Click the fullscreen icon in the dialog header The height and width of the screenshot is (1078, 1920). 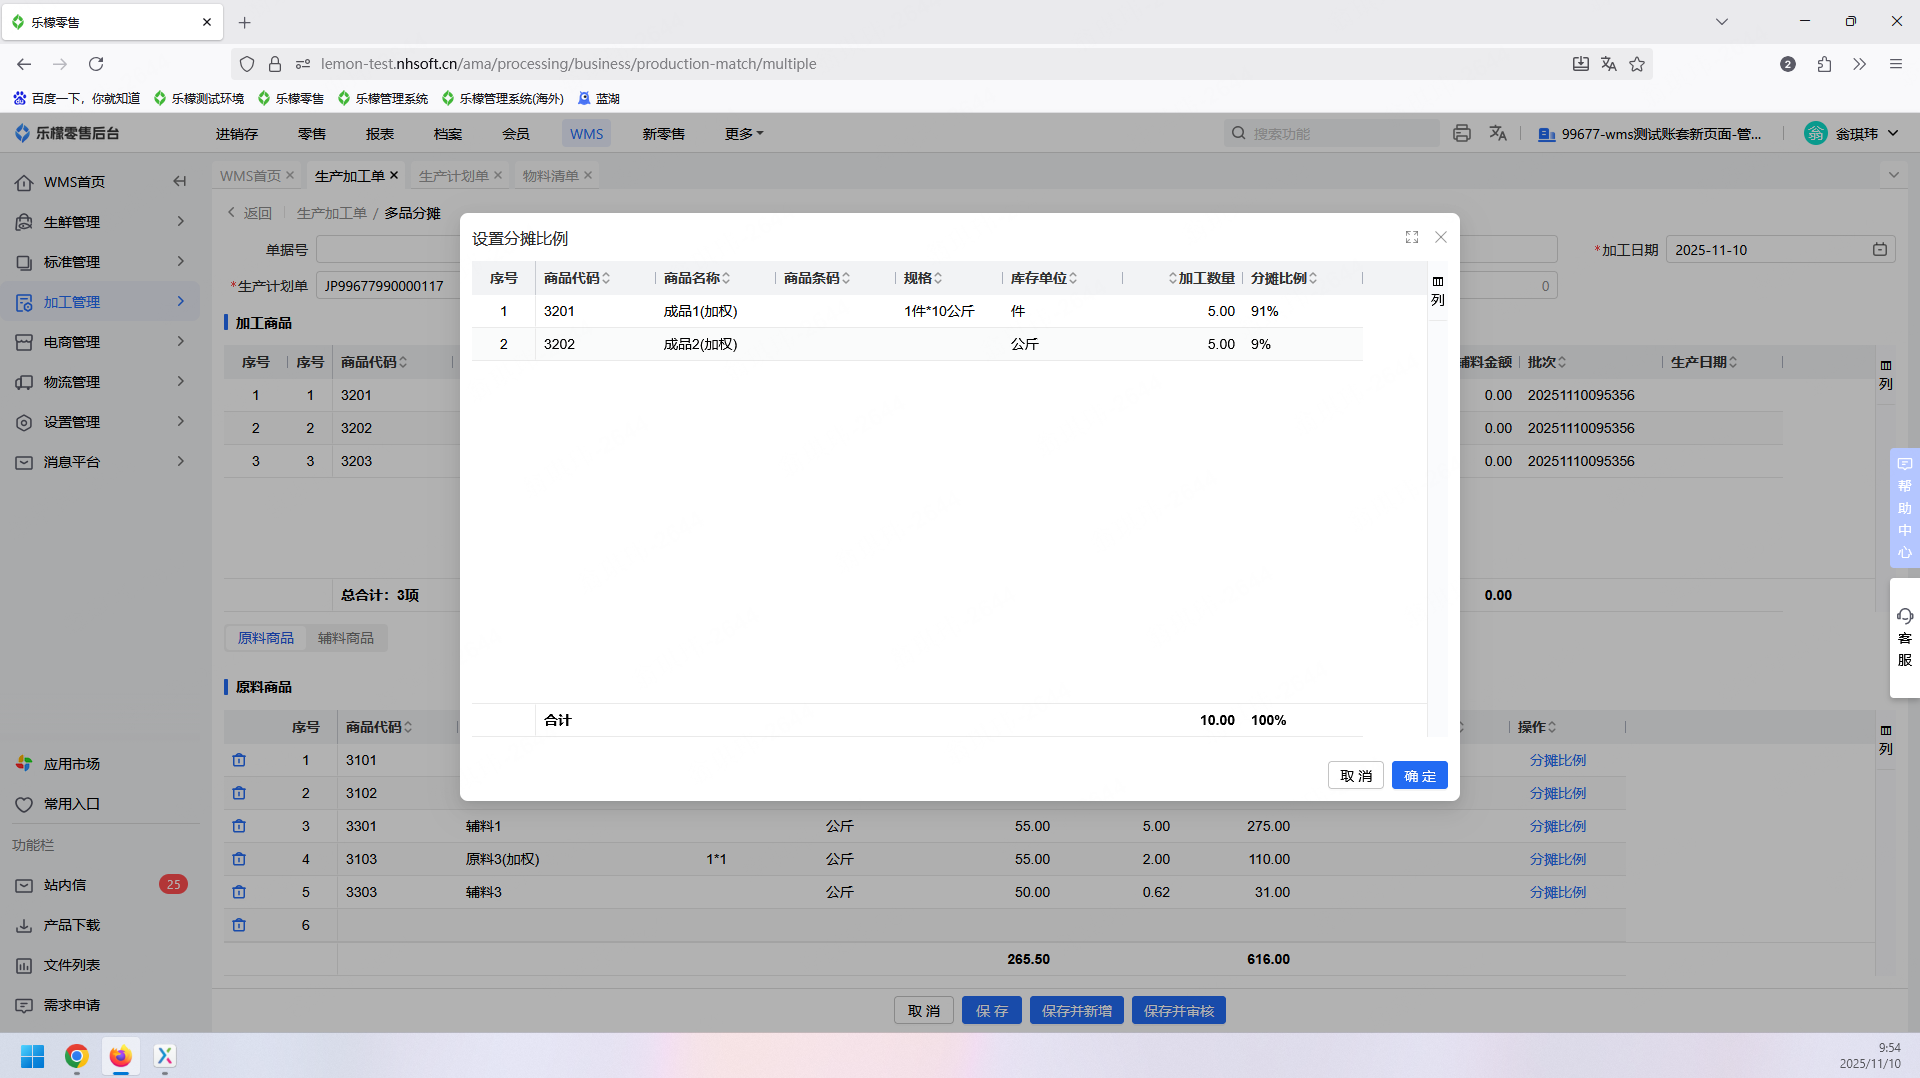pos(1411,237)
